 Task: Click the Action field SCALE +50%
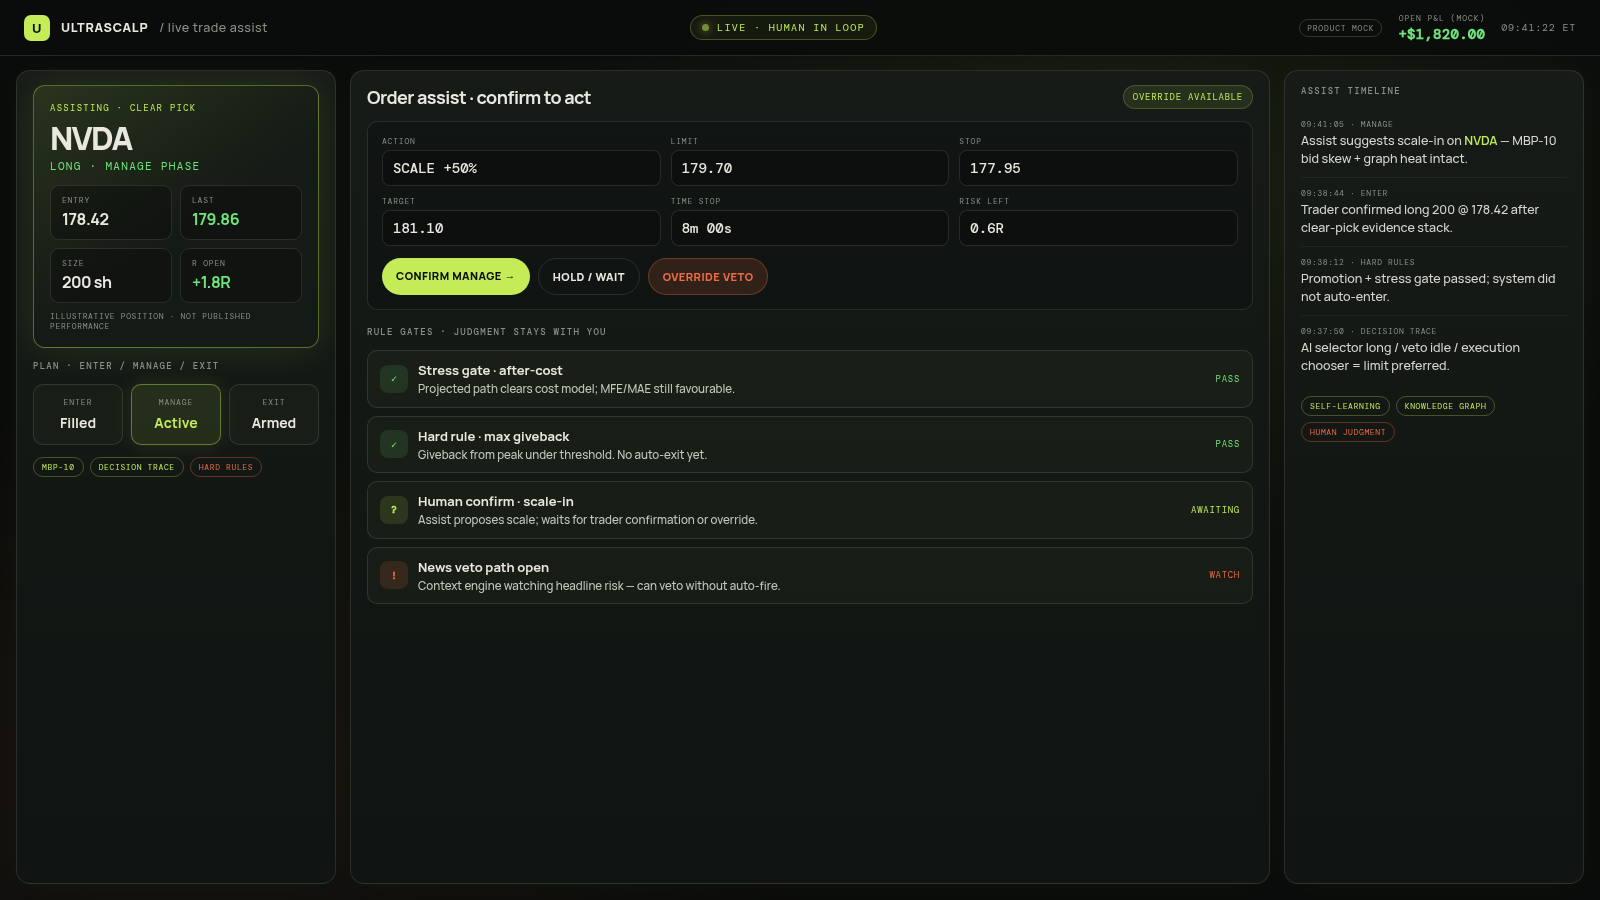(521, 168)
